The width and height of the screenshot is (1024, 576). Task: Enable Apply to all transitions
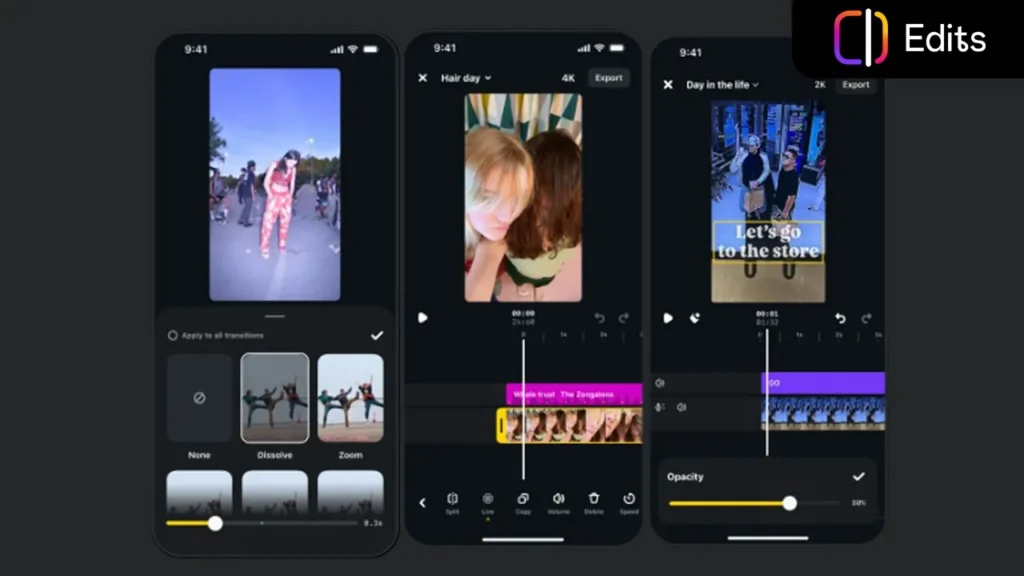pyautogui.click(x=172, y=335)
